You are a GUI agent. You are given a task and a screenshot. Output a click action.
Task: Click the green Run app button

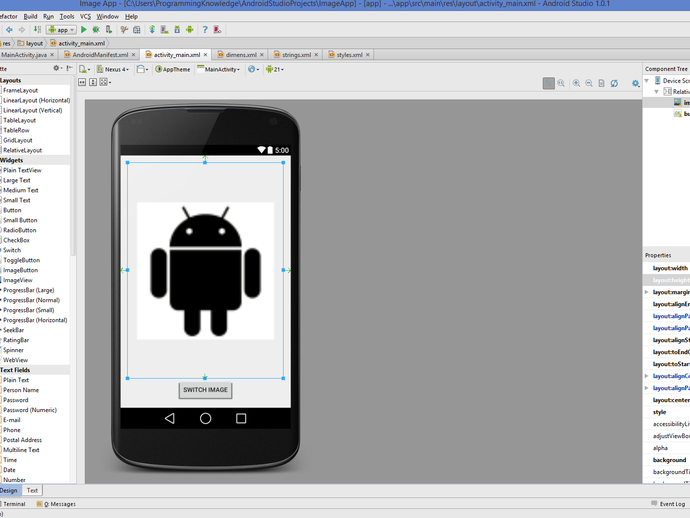(84, 29)
